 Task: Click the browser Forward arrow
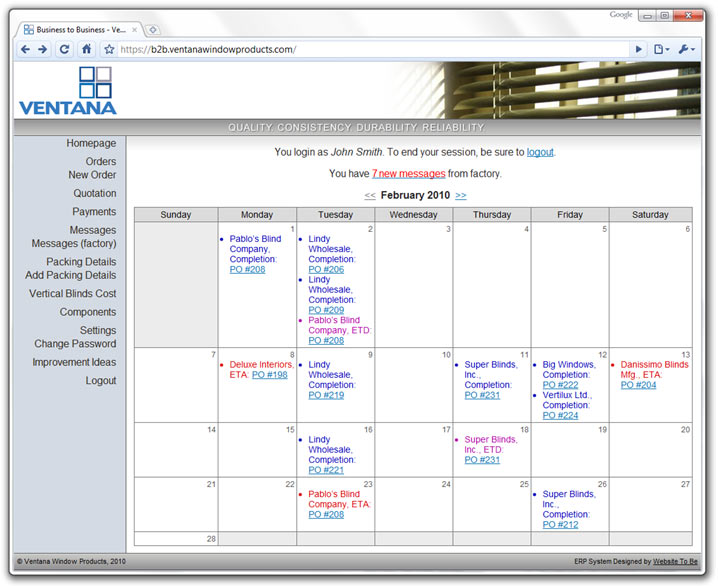tap(43, 49)
